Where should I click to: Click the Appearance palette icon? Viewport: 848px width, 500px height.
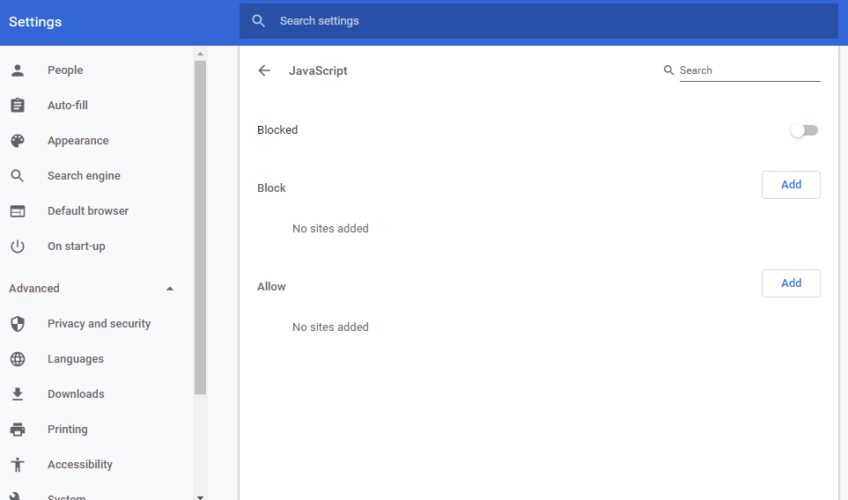[17, 141]
